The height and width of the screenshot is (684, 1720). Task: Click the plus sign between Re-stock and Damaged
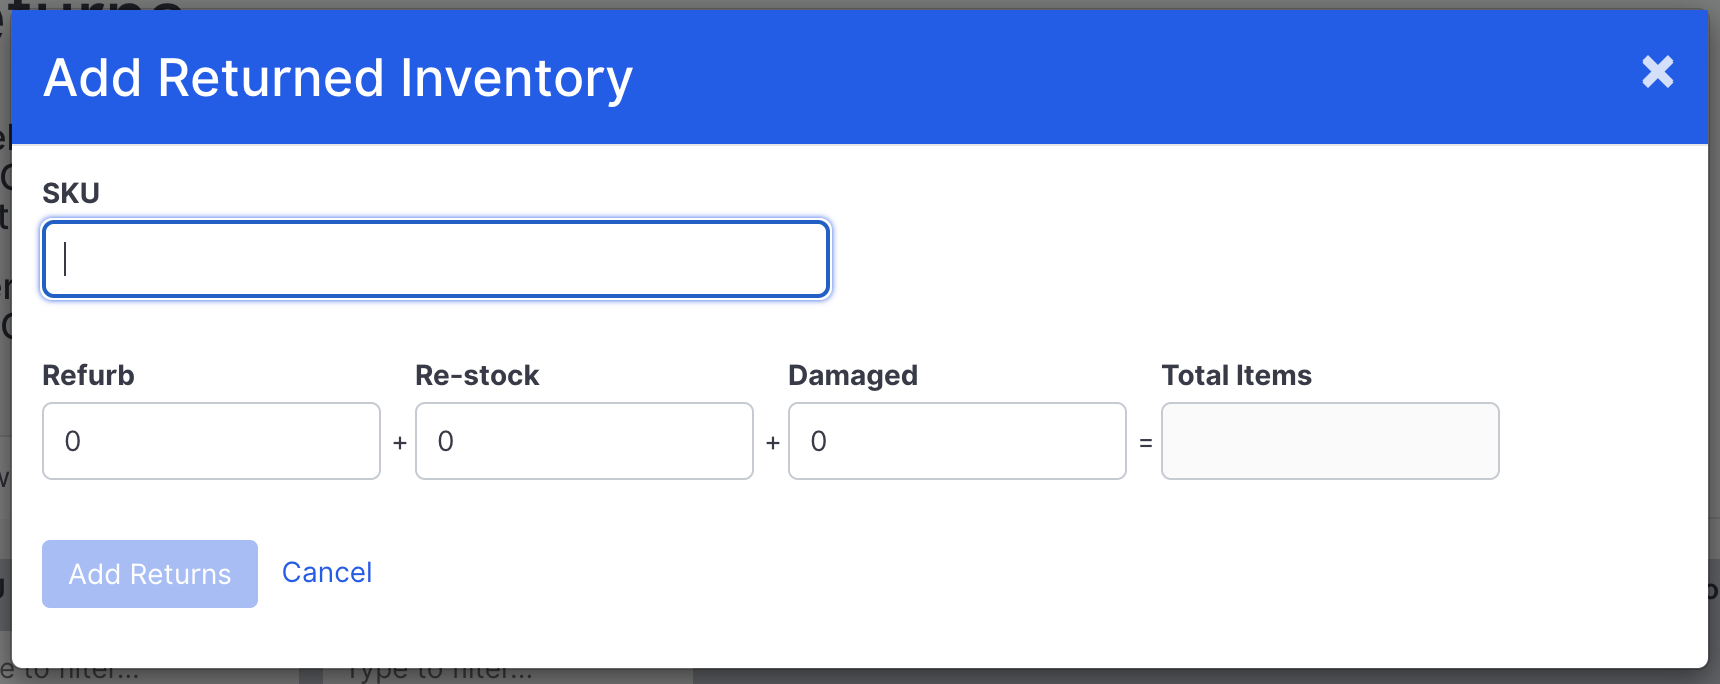[771, 441]
